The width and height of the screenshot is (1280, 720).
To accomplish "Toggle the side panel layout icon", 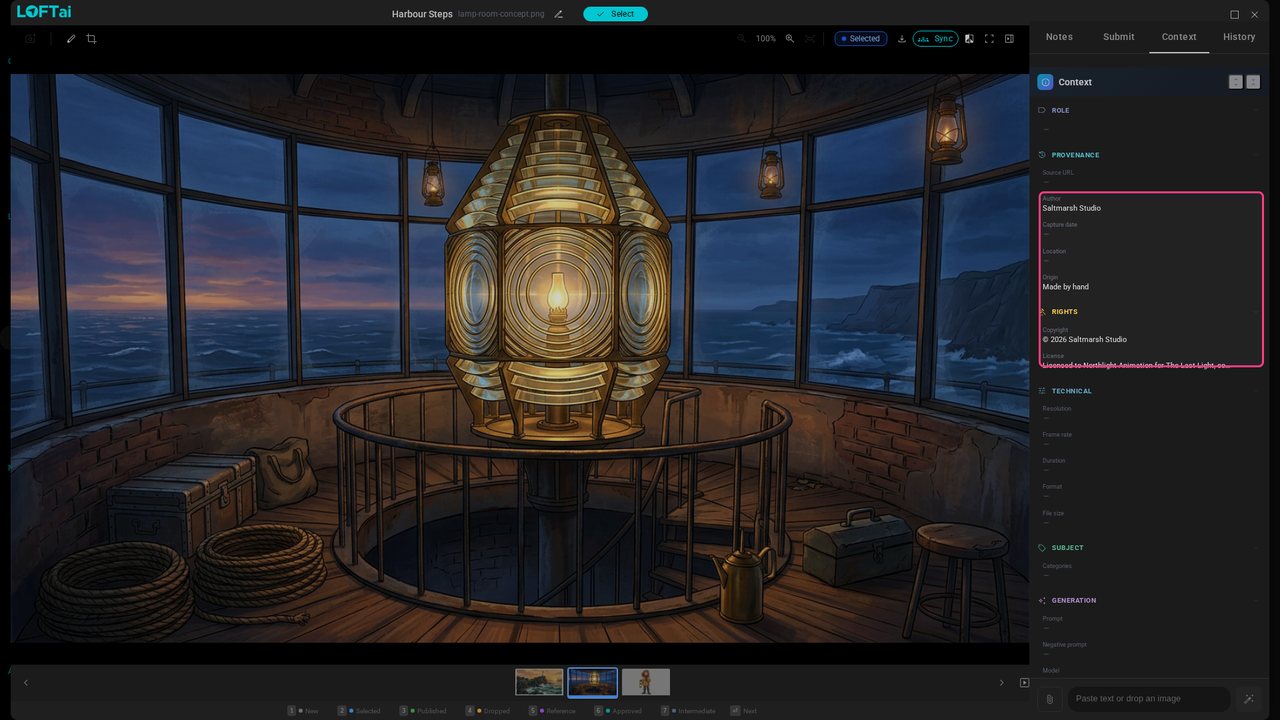I will pos(1009,39).
